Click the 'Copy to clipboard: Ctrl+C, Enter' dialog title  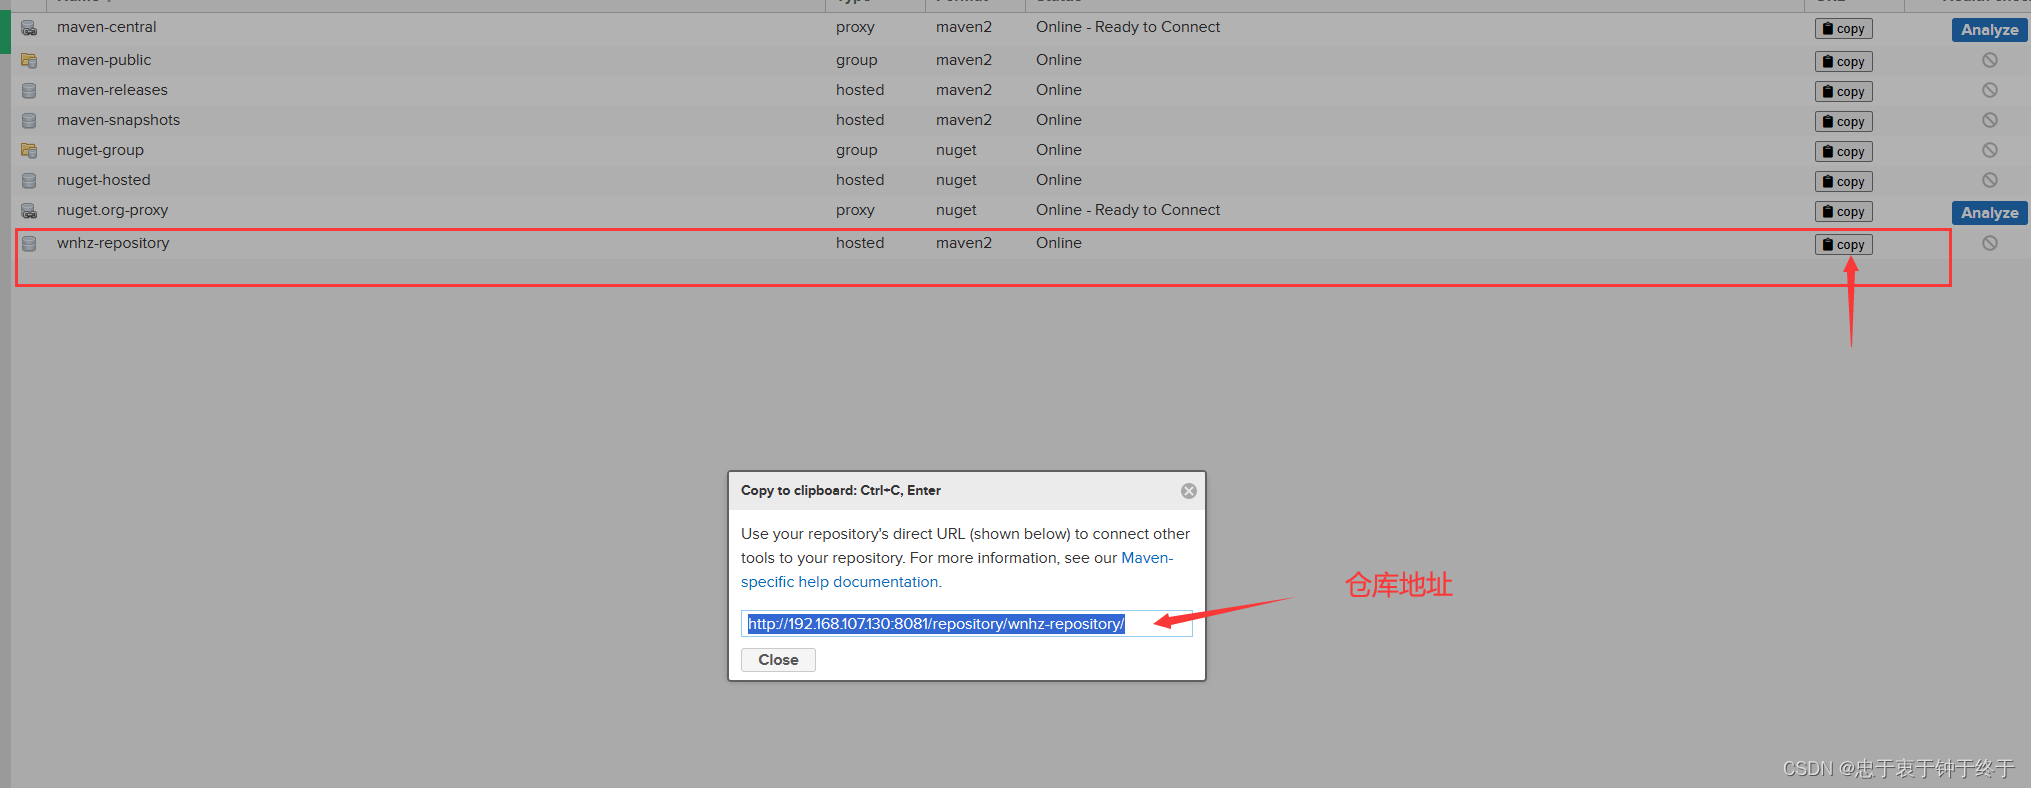[x=841, y=490]
